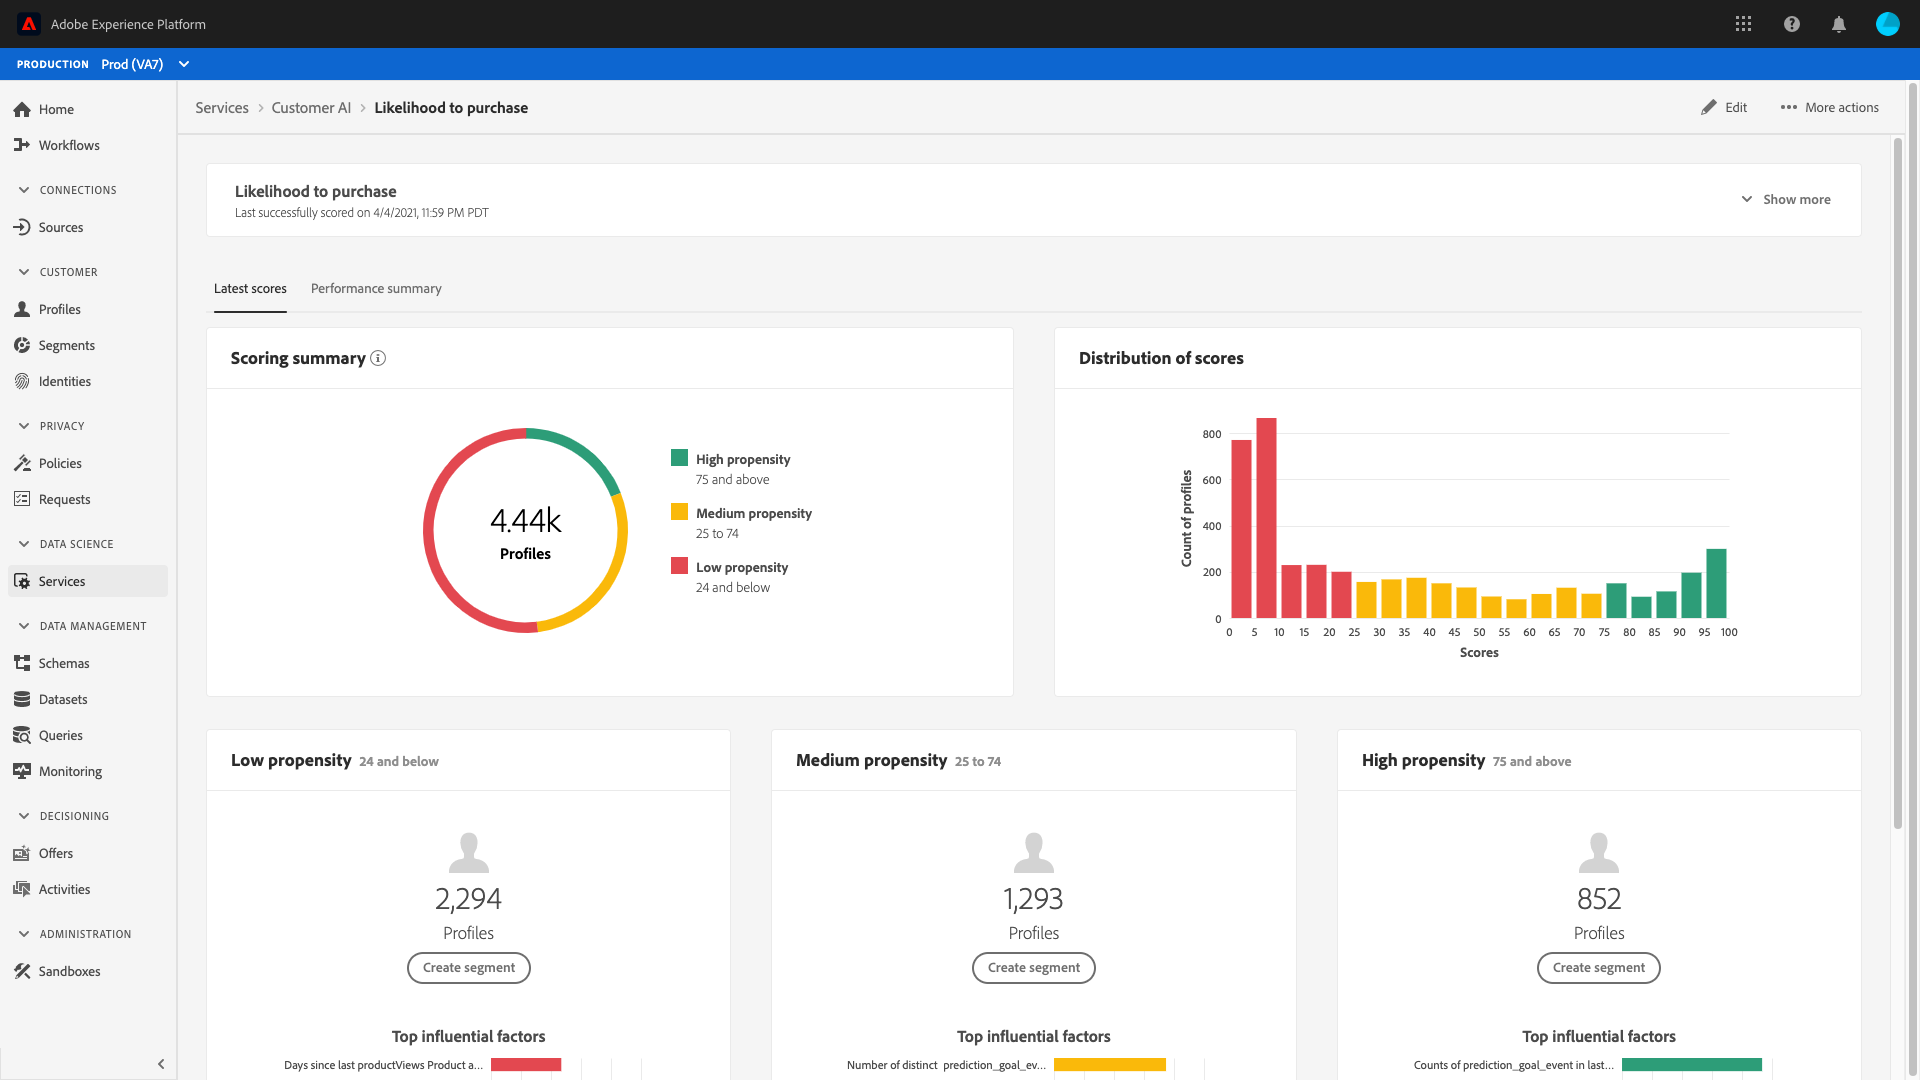Screen dimensions: 1920x1080
Task: Click the Edit pencil button
Action: tap(1724, 107)
